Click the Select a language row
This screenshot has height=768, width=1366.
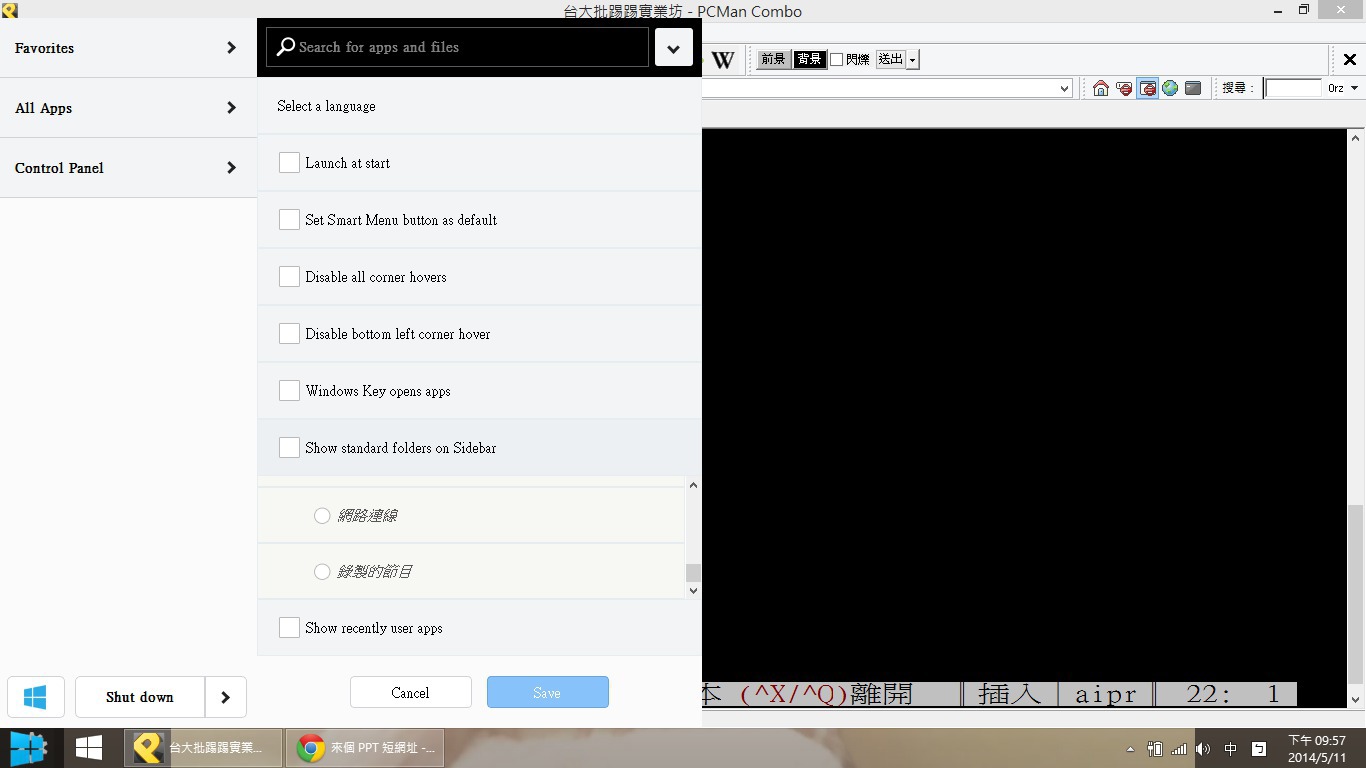pos(480,105)
